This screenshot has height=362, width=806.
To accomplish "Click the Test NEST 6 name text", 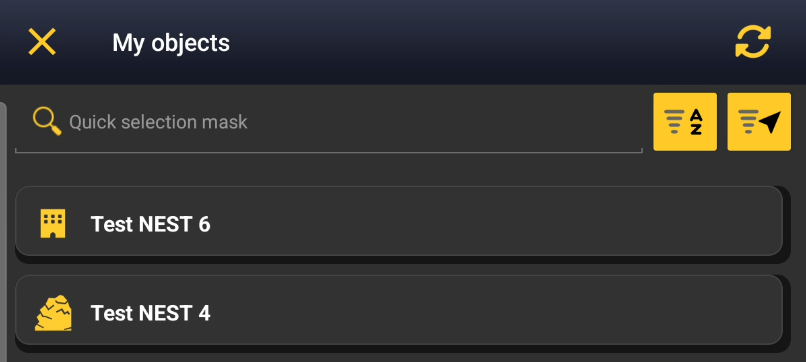I will pyautogui.click(x=151, y=224).
